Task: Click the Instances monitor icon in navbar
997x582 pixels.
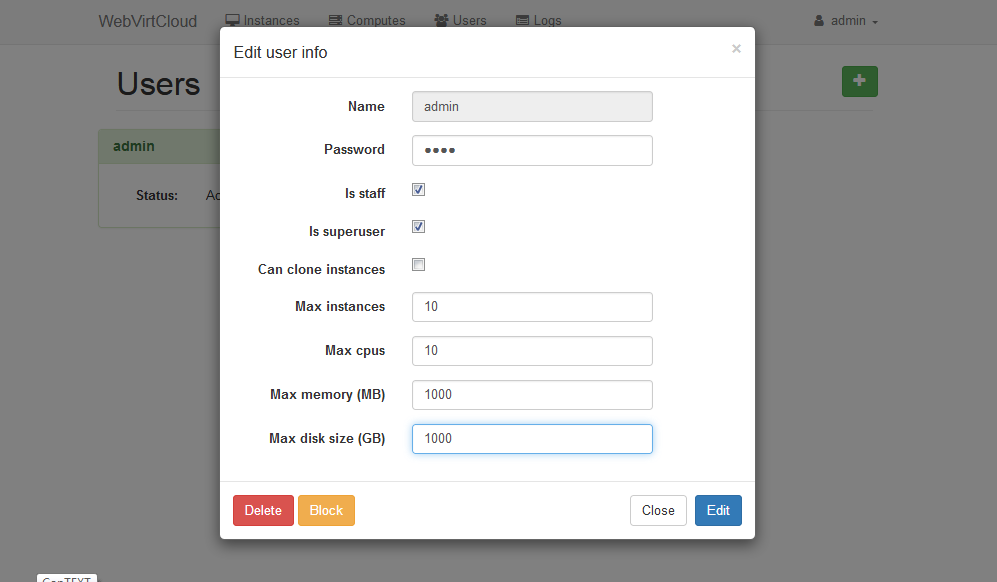Action: pos(233,20)
